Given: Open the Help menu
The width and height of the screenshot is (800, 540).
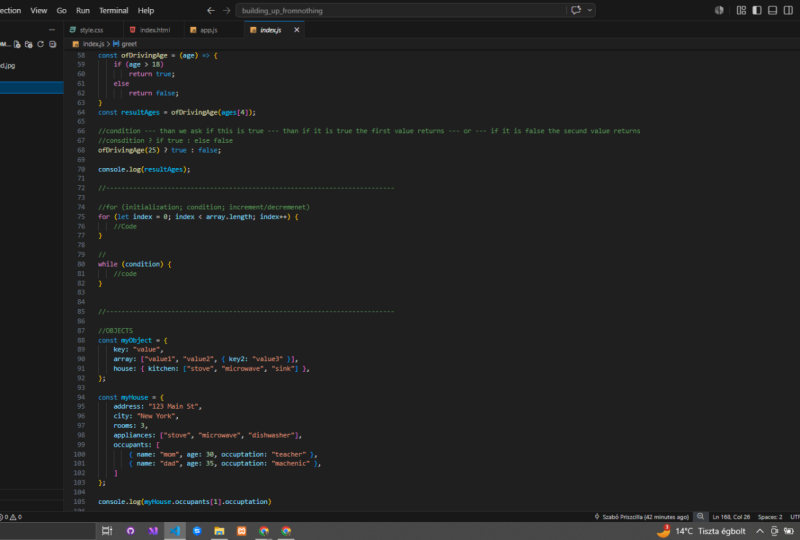Looking at the screenshot, I should 146,10.
